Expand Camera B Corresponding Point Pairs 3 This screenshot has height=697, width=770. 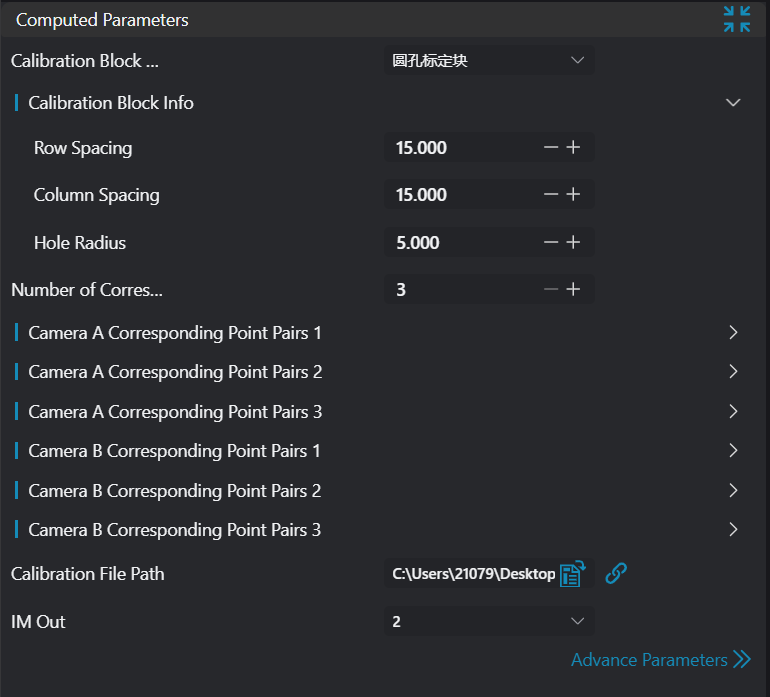(x=733, y=530)
